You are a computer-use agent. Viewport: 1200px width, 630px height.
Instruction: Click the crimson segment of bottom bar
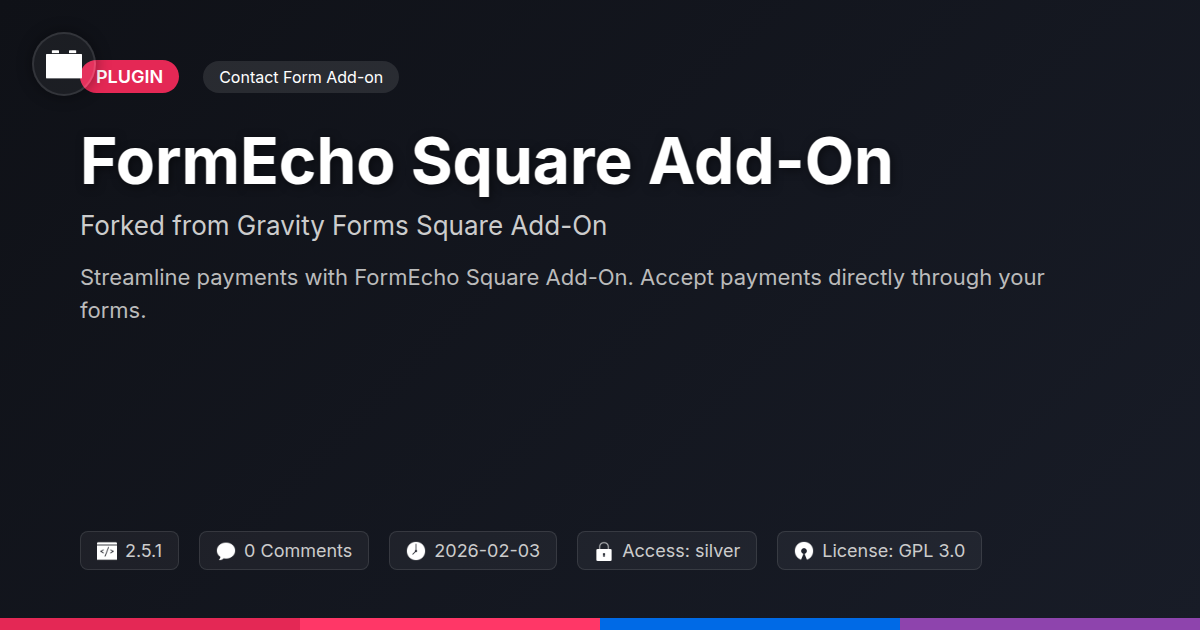point(150,623)
